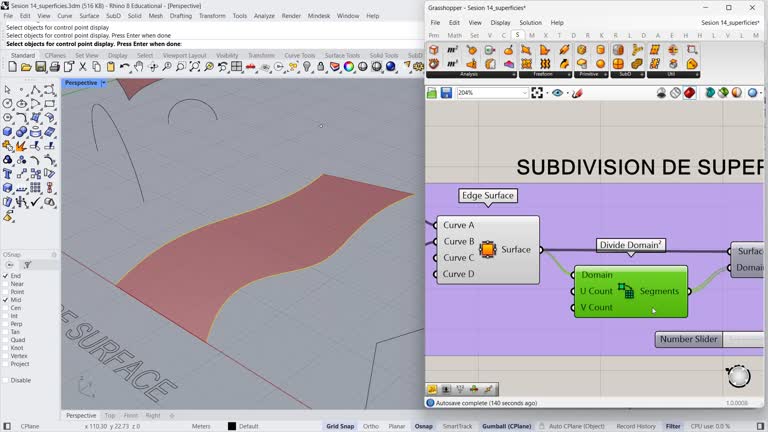This screenshot has height=432, width=768.
Task: Click the orange Sphere primitive icon
Action: coord(600,64)
